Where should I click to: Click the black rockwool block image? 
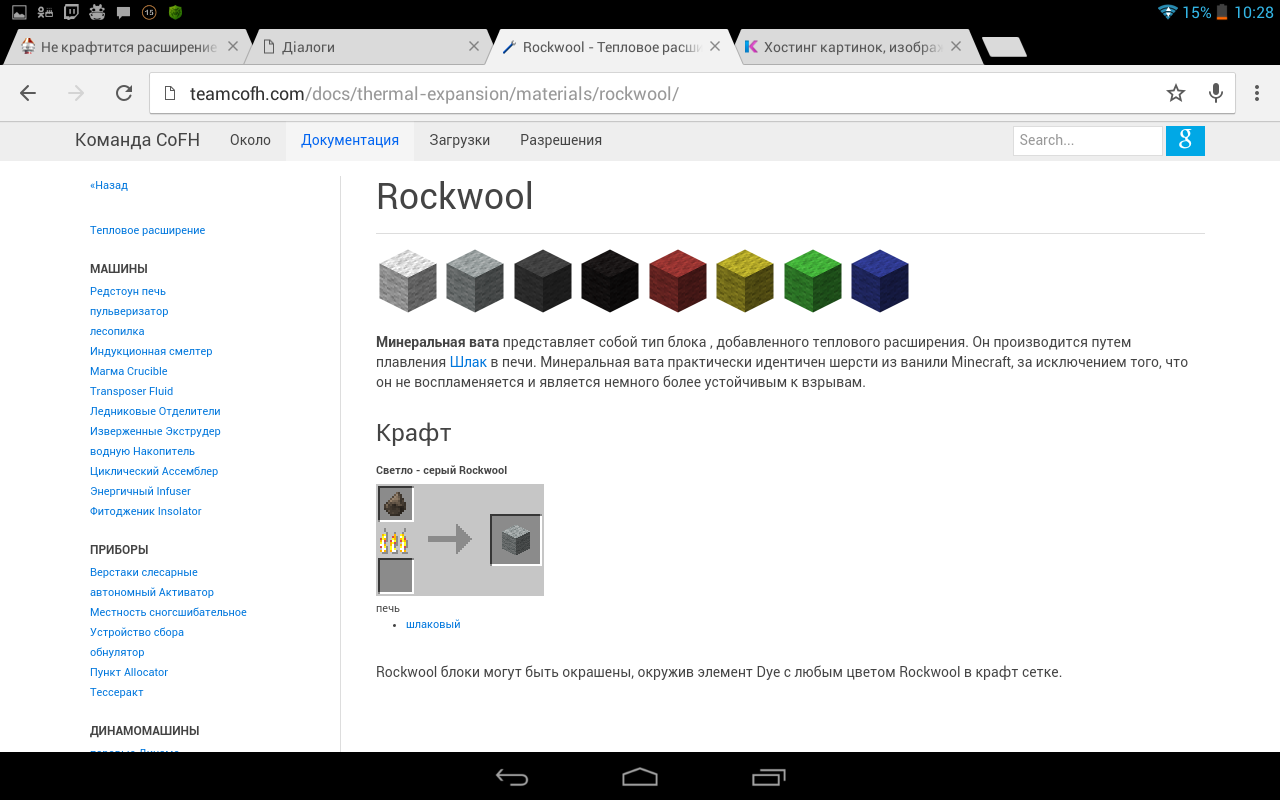(610, 281)
